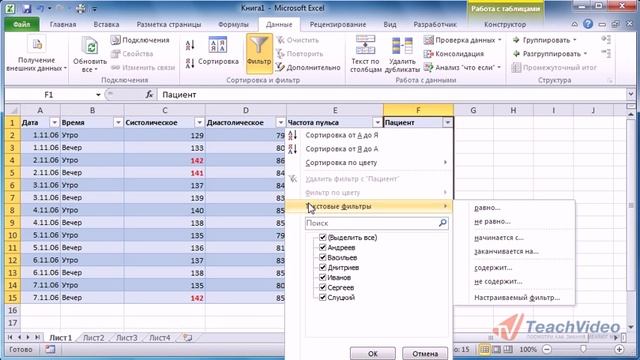Viewport: 640px width, 360px height.
Task: Choose Сортировка от А до Я menu item
Action: [342, 135]
